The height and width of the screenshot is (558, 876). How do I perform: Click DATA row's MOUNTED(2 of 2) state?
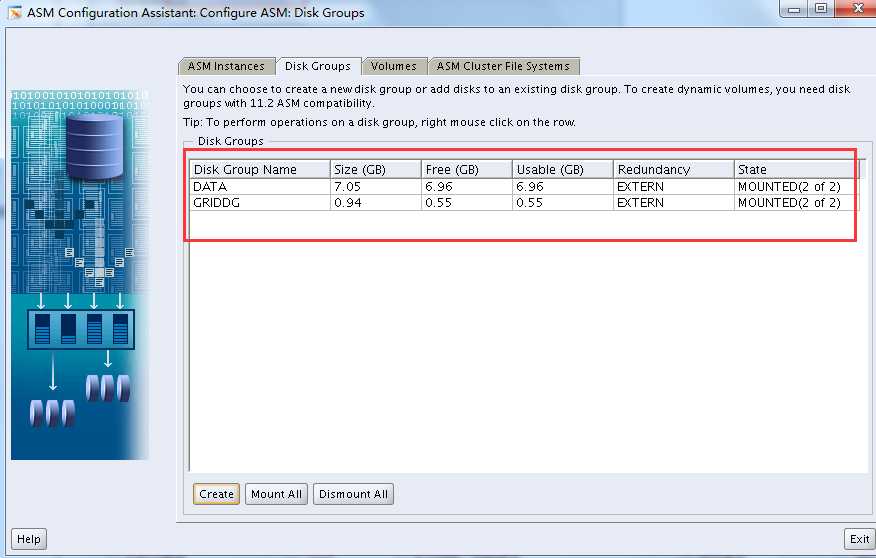pyautogui.click(x=796, y=187)
